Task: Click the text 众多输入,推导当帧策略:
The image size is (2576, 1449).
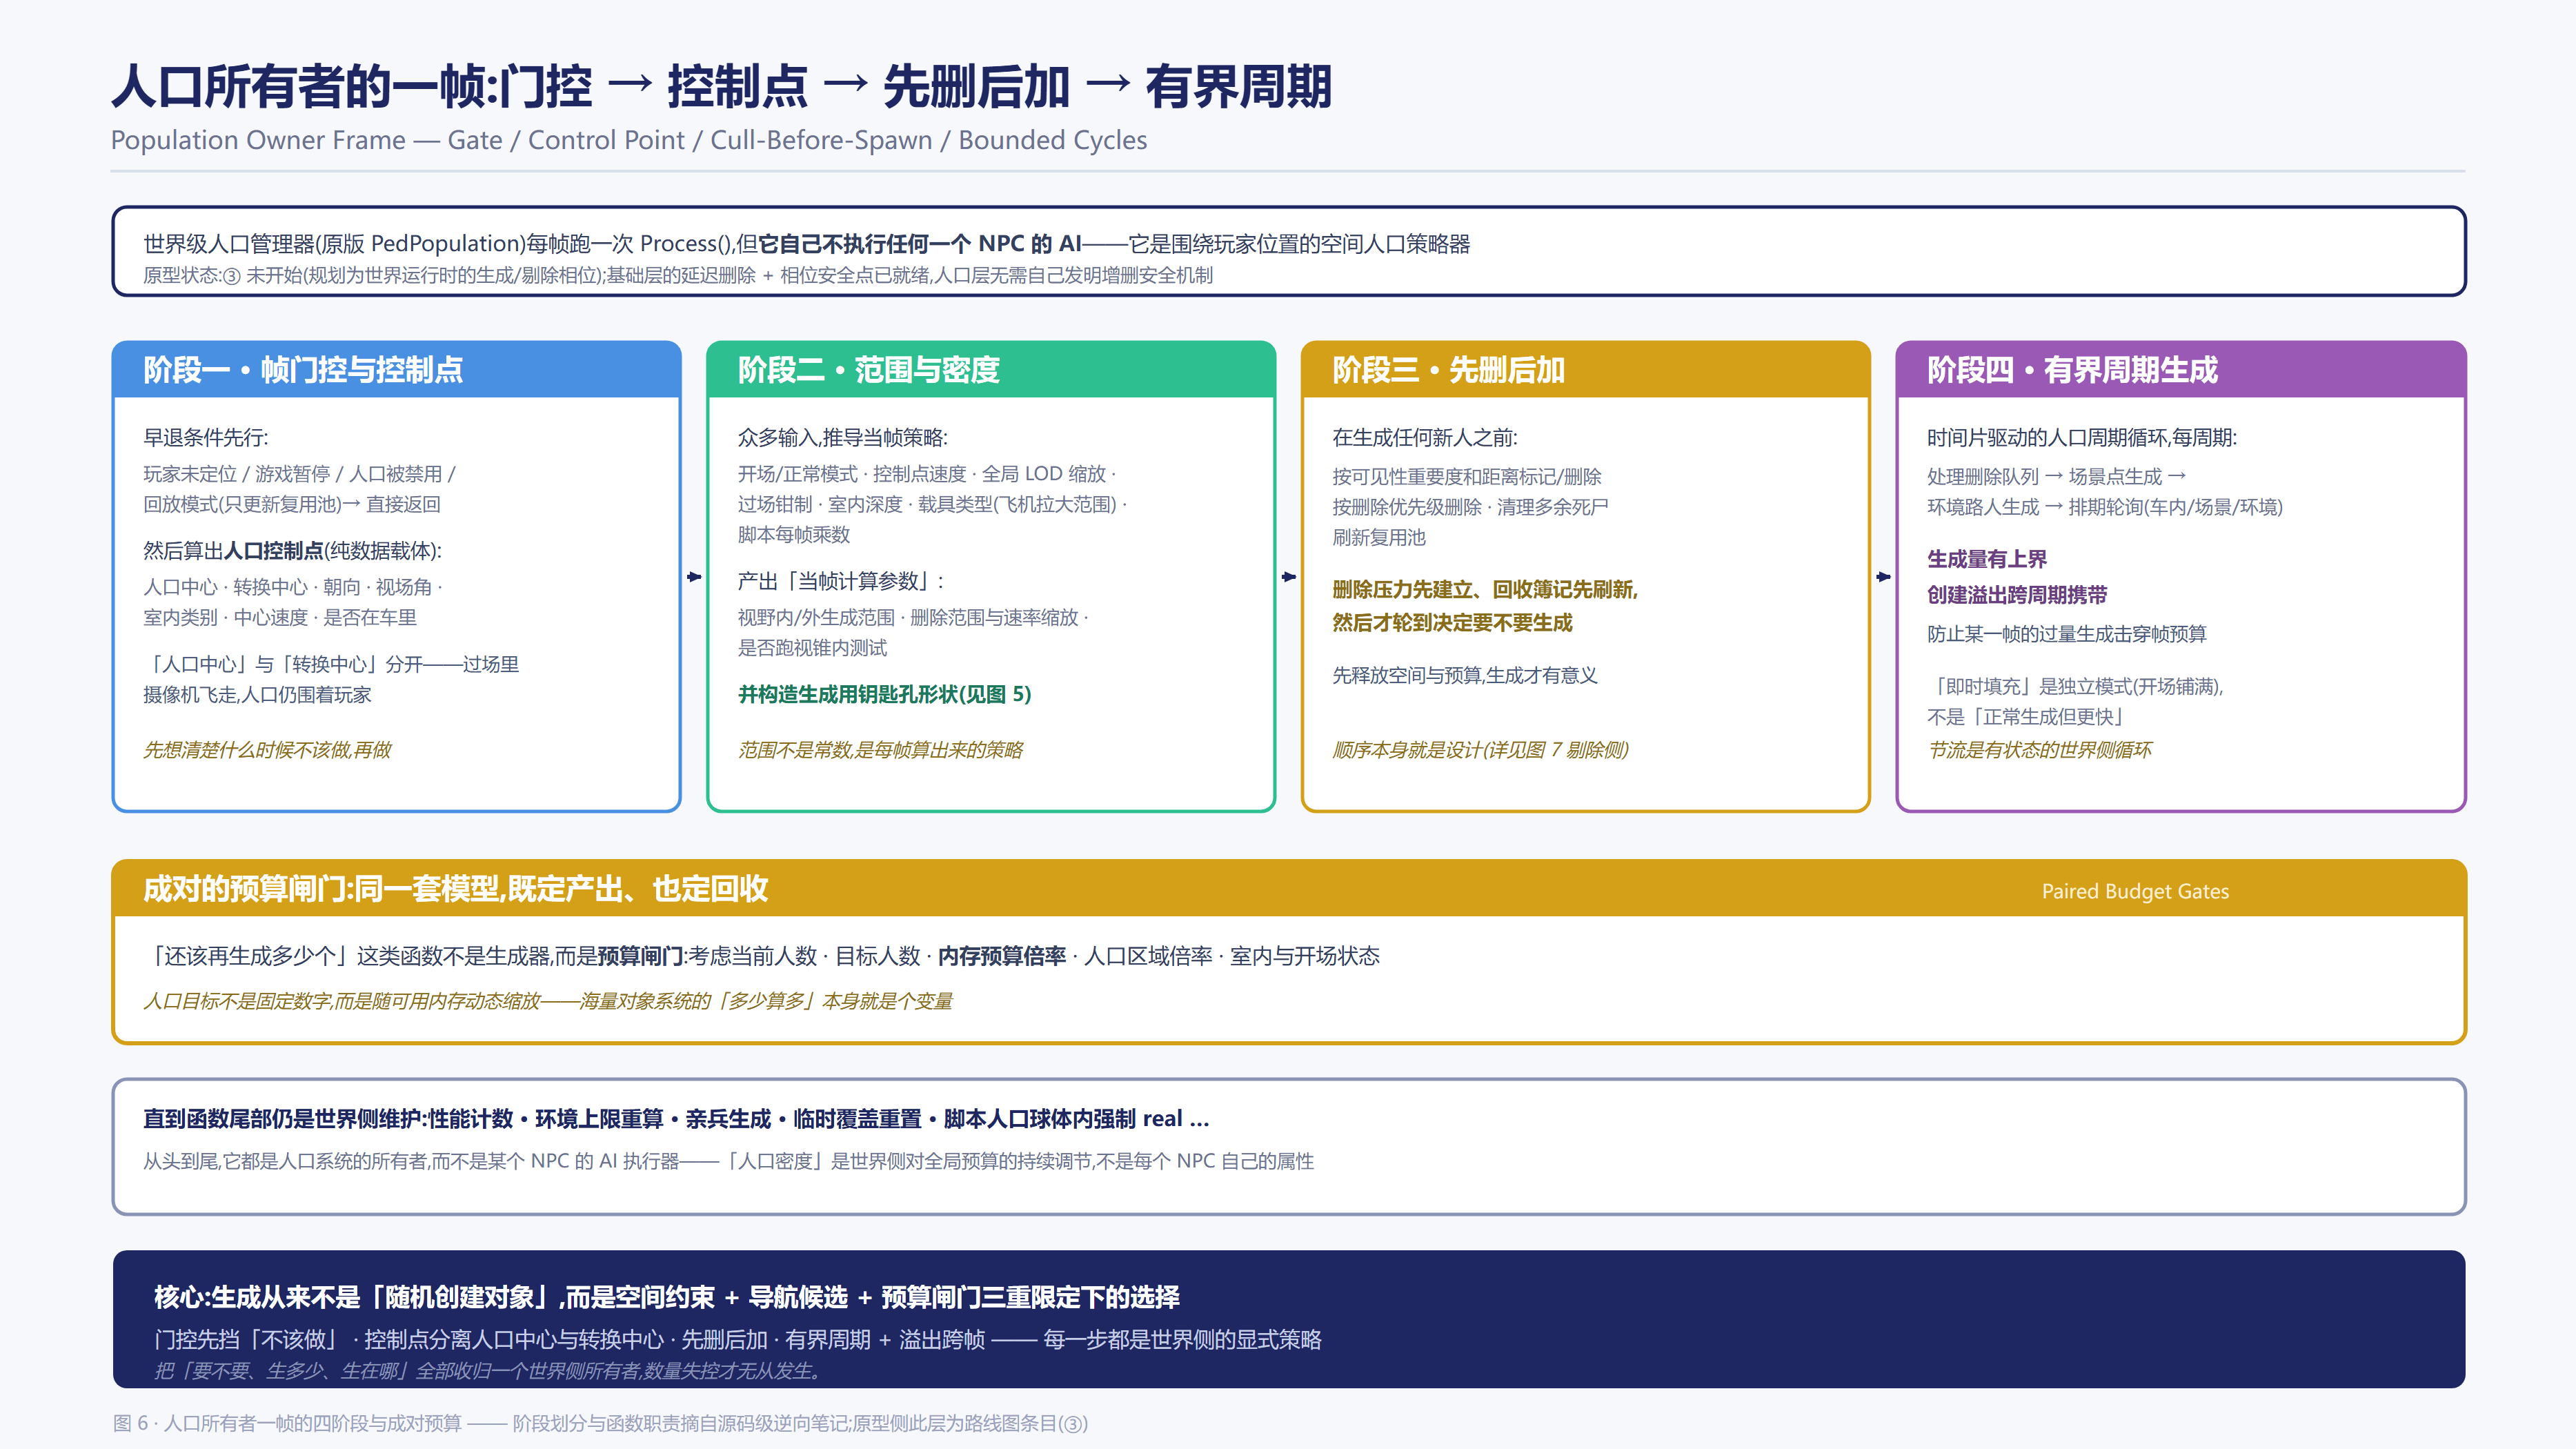Action: pyautogui.click(x=843, y=438)
